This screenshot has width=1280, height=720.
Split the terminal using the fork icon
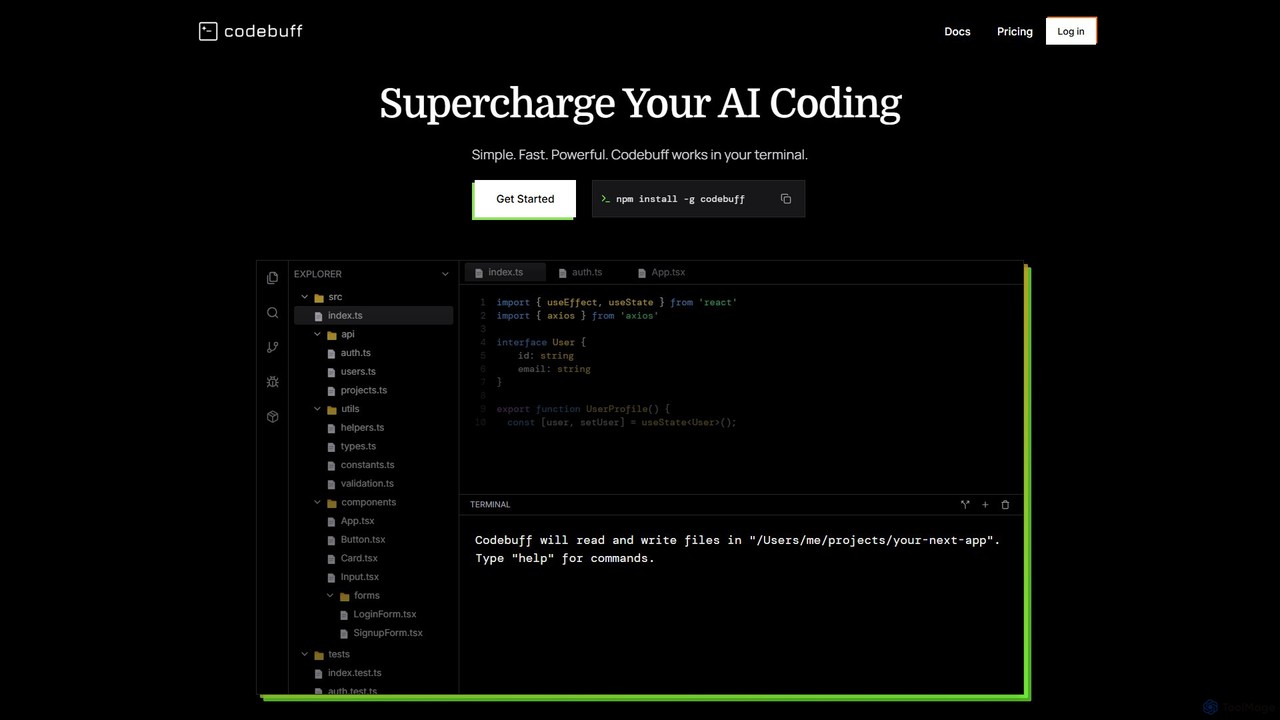pos(965,505)
